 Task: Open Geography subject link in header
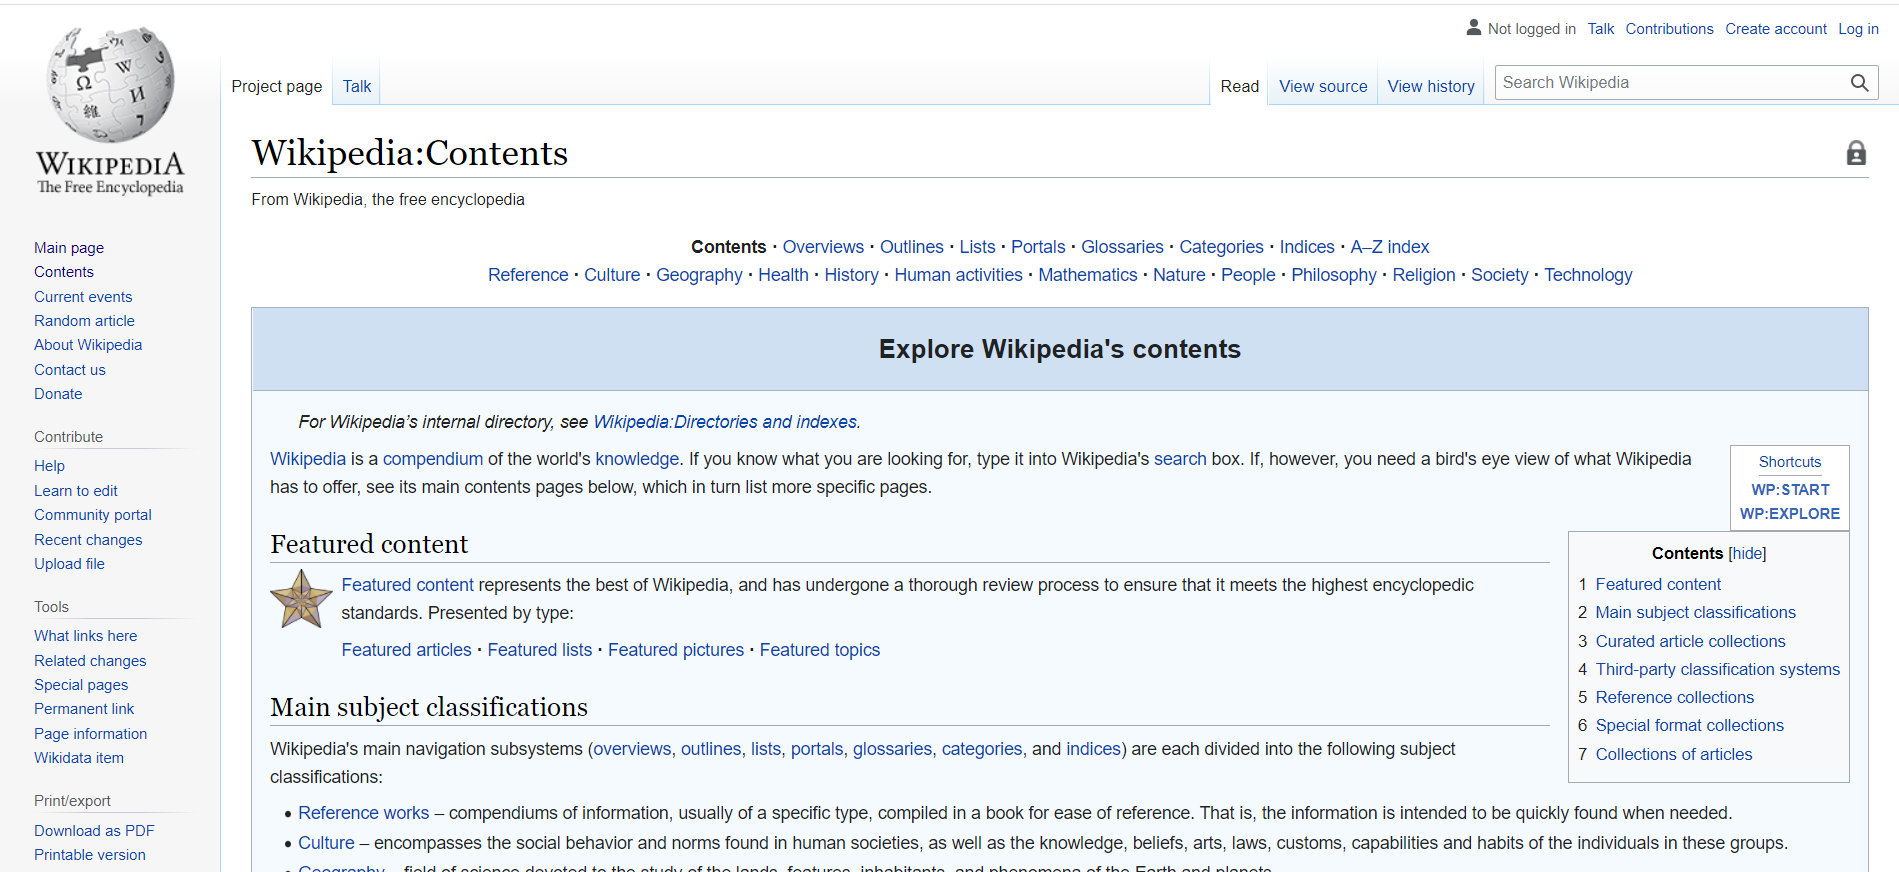tap(699, 275)
